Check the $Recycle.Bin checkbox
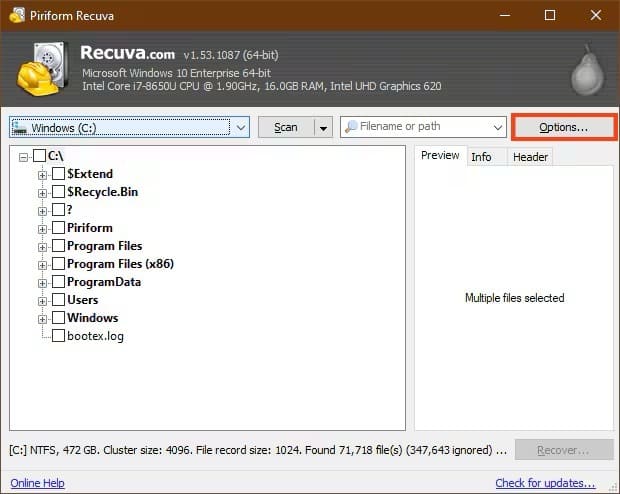 click(58, 191)
